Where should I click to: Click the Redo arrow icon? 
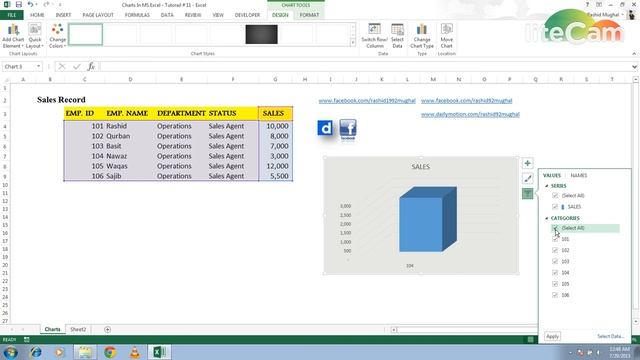coord(46,4)
